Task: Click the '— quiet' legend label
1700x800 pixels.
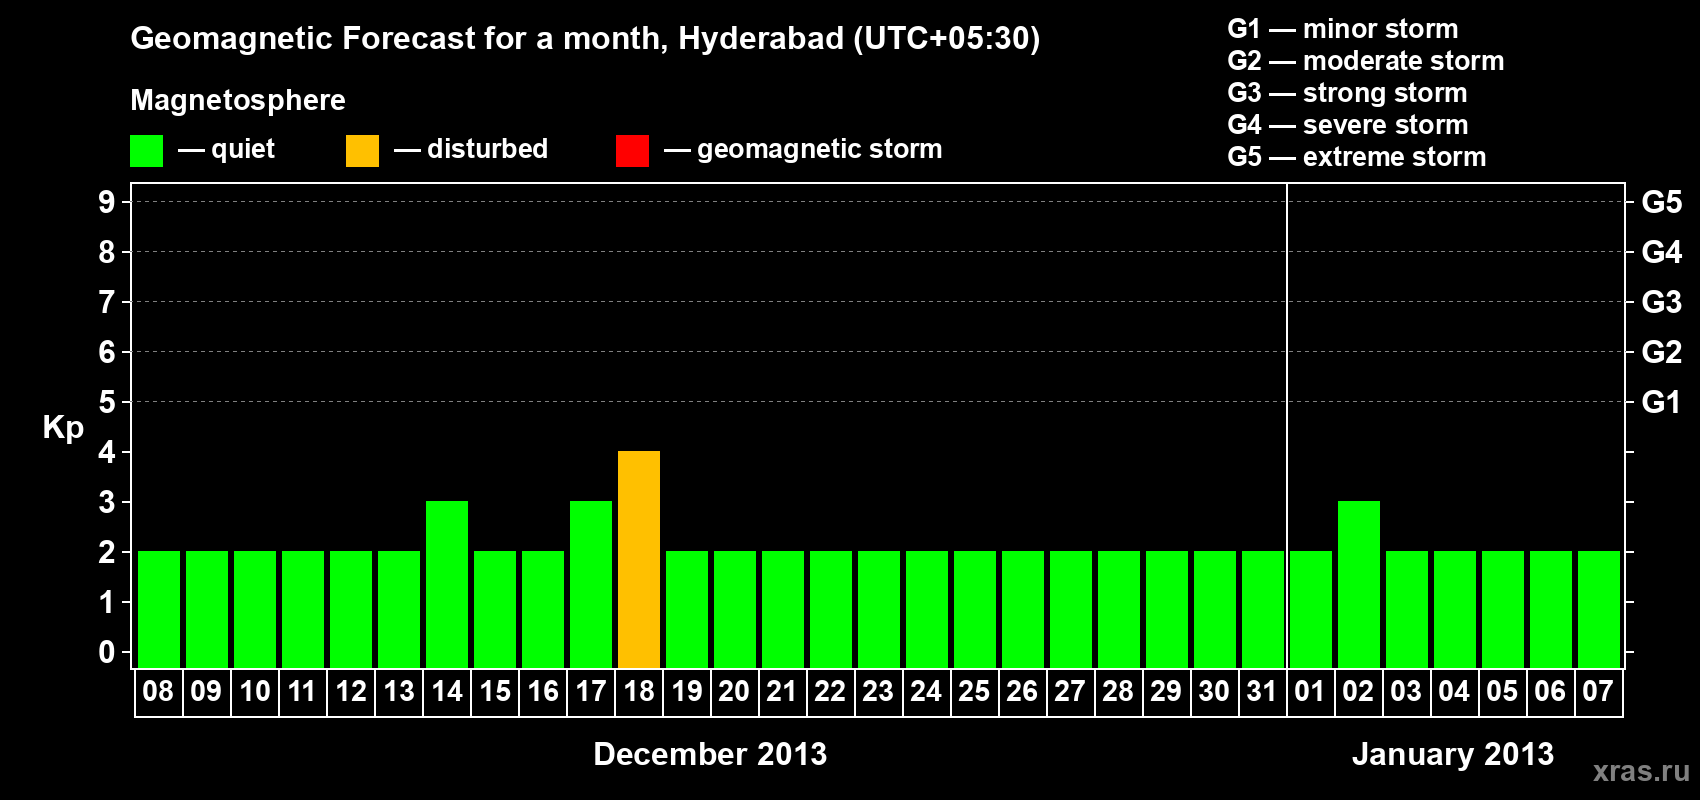Action: (226, 149)
